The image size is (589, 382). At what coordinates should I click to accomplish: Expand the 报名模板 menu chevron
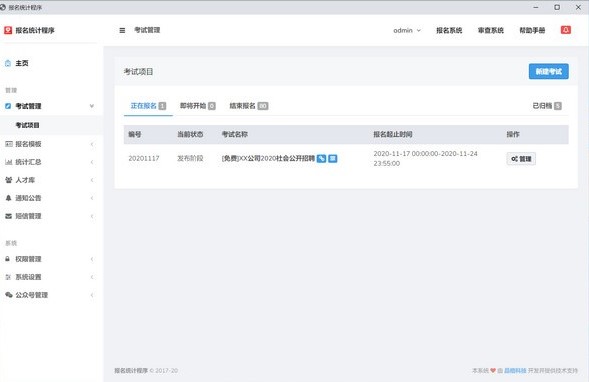92,144
